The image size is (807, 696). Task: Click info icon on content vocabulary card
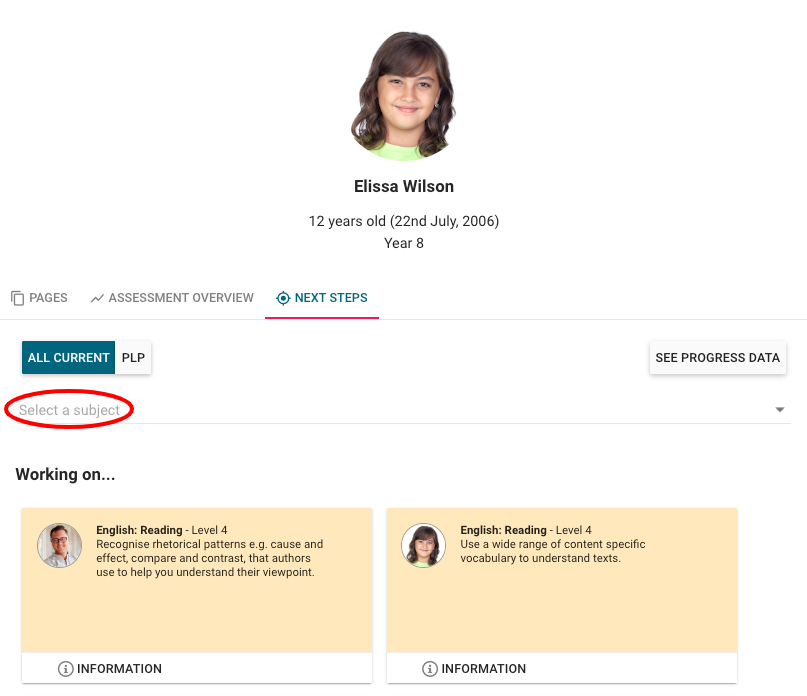[x=430, y=669]
